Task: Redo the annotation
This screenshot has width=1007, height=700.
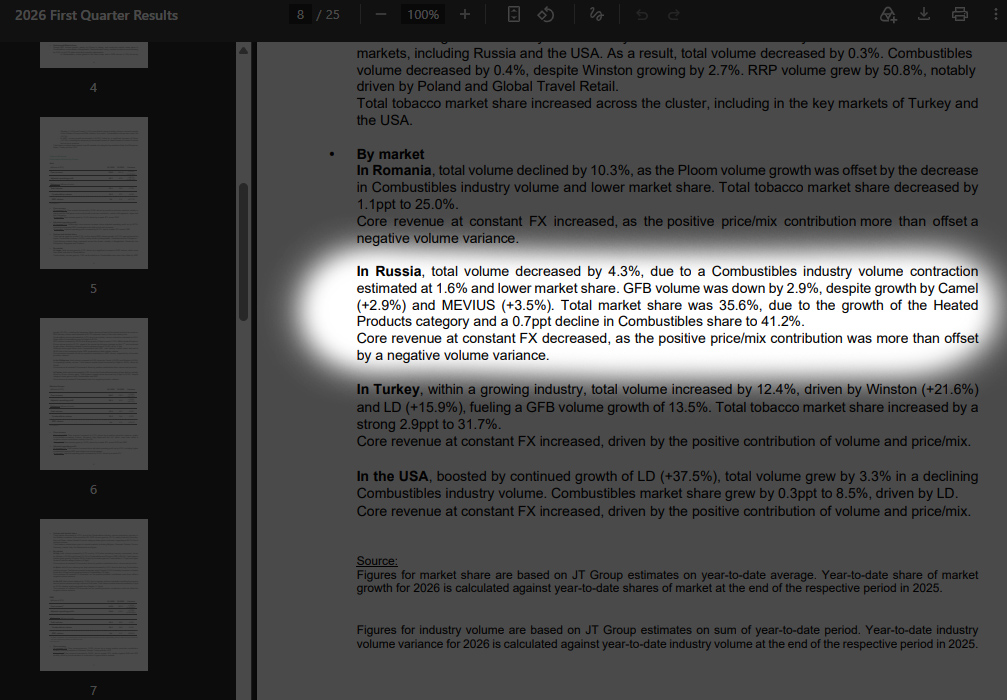Action: [x=674, y=15]
